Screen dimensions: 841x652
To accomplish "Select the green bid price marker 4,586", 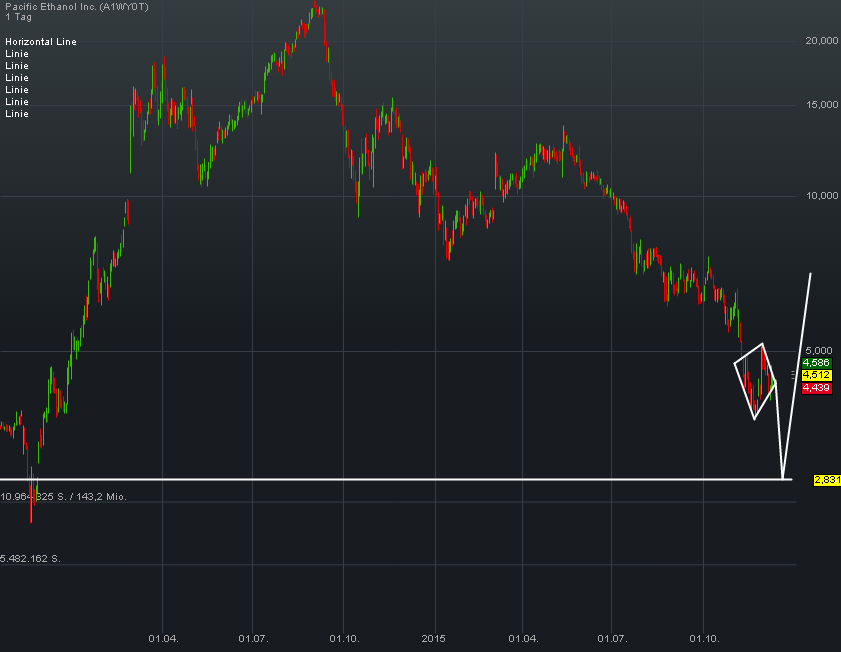I will [x=818, y=363].
